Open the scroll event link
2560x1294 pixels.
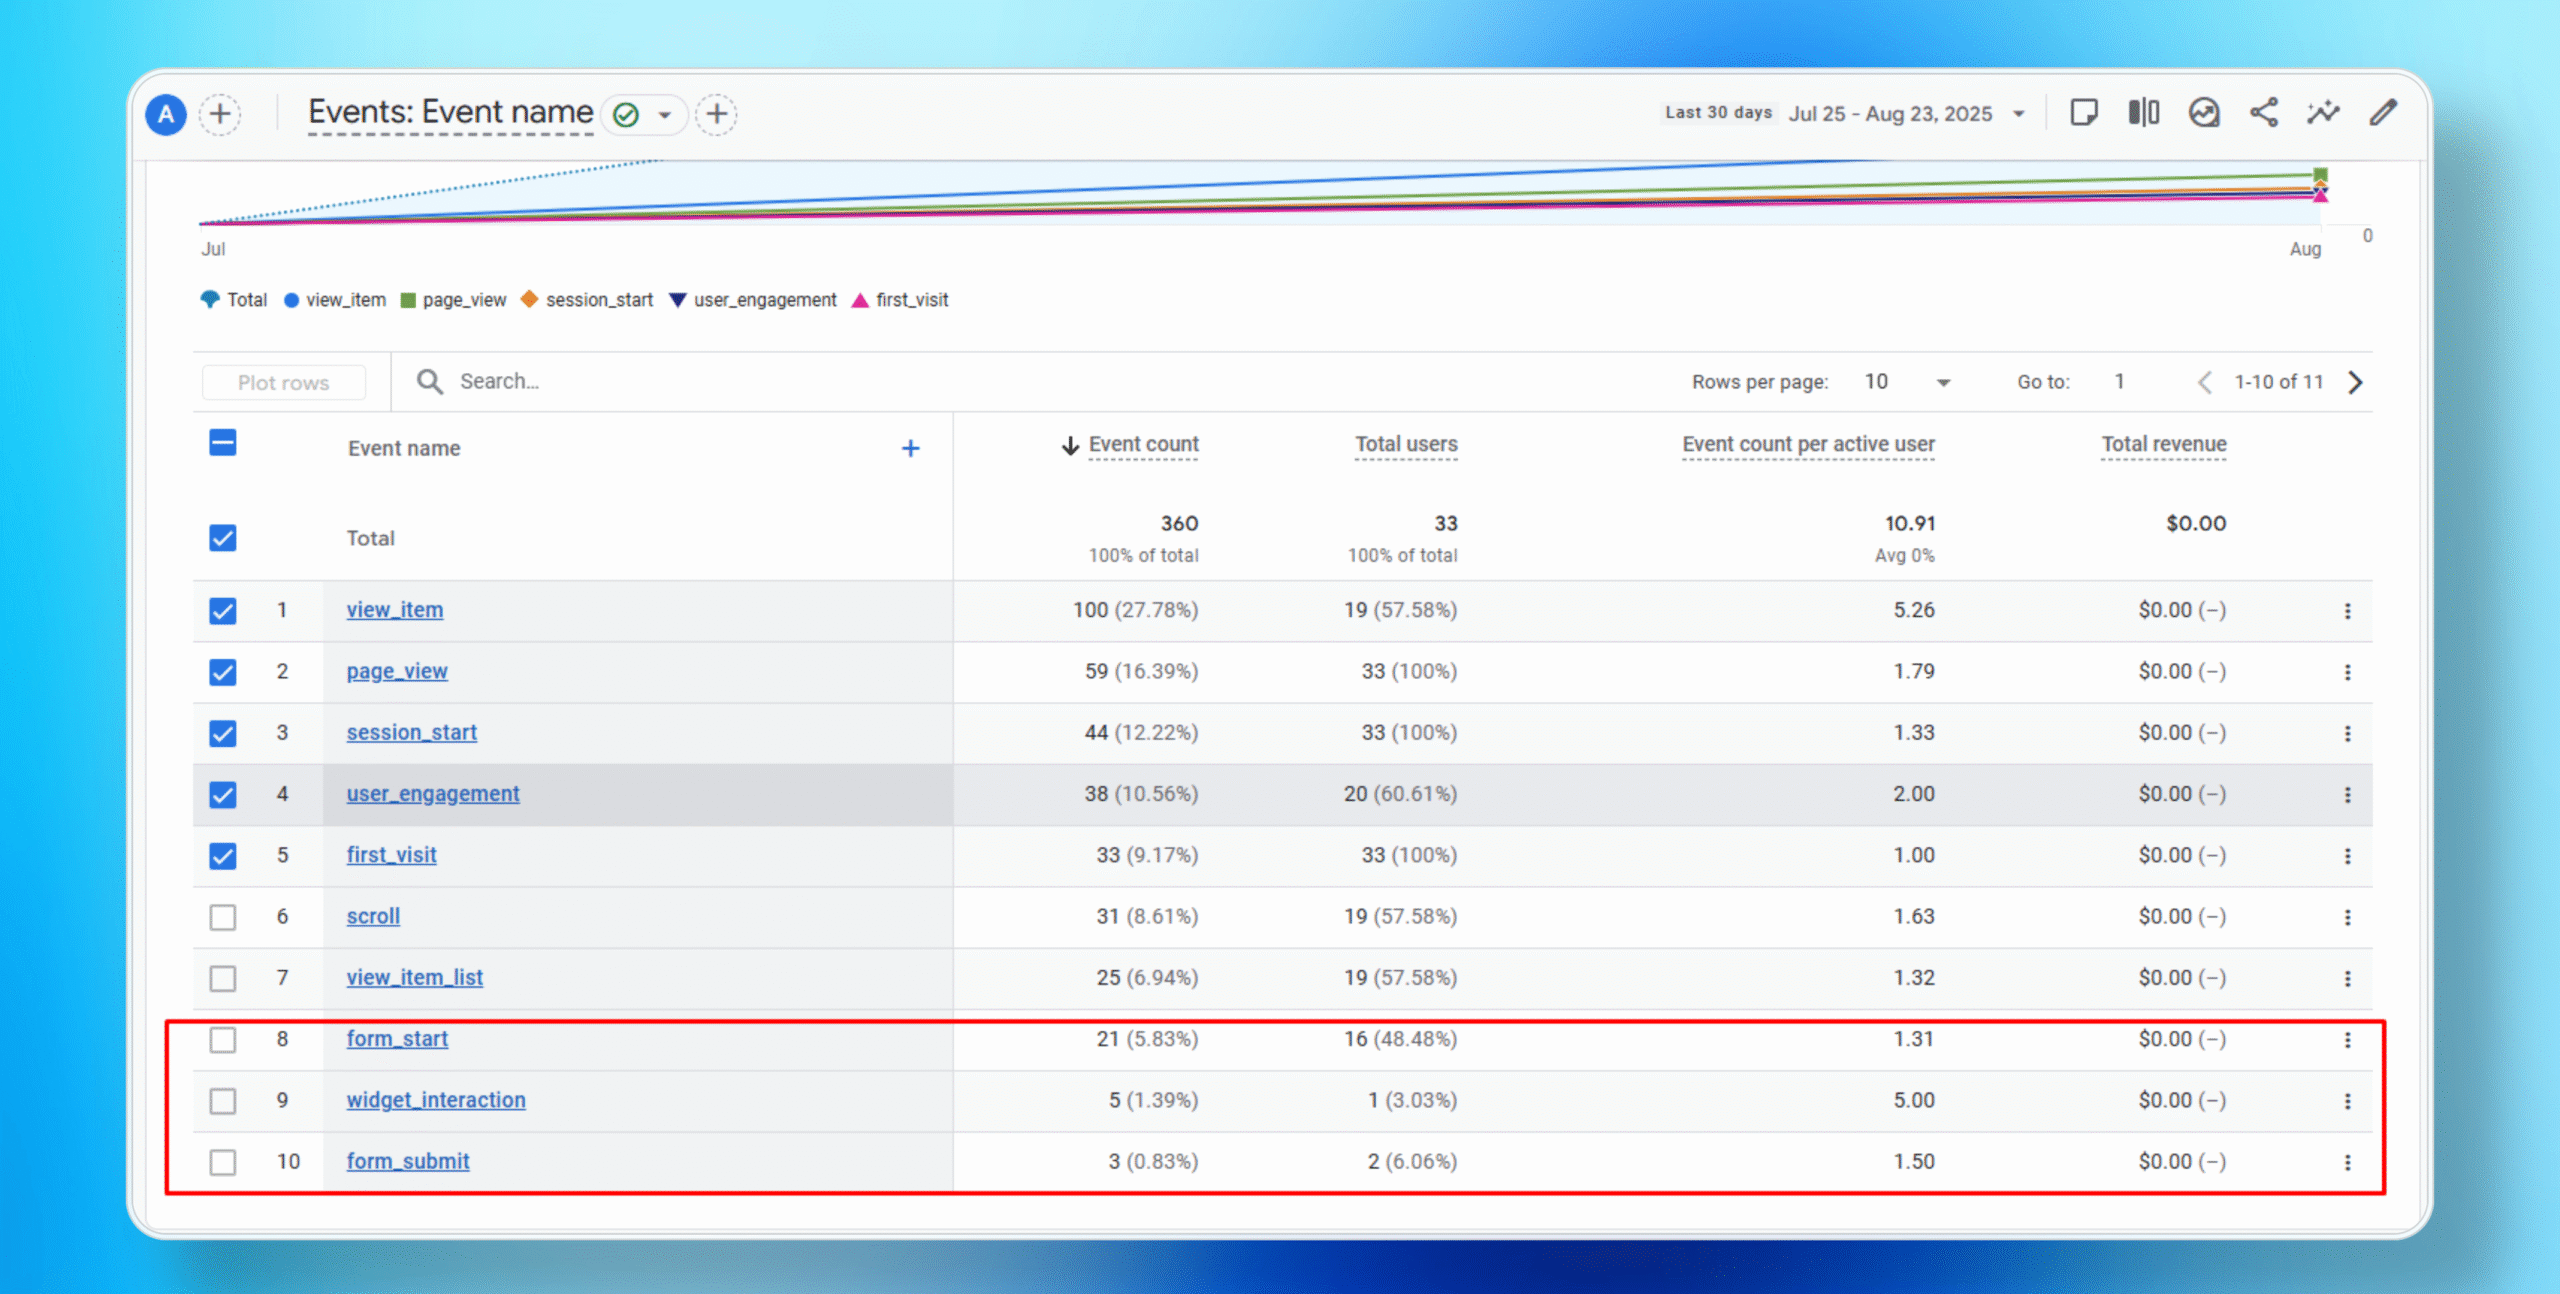[373, 916]
